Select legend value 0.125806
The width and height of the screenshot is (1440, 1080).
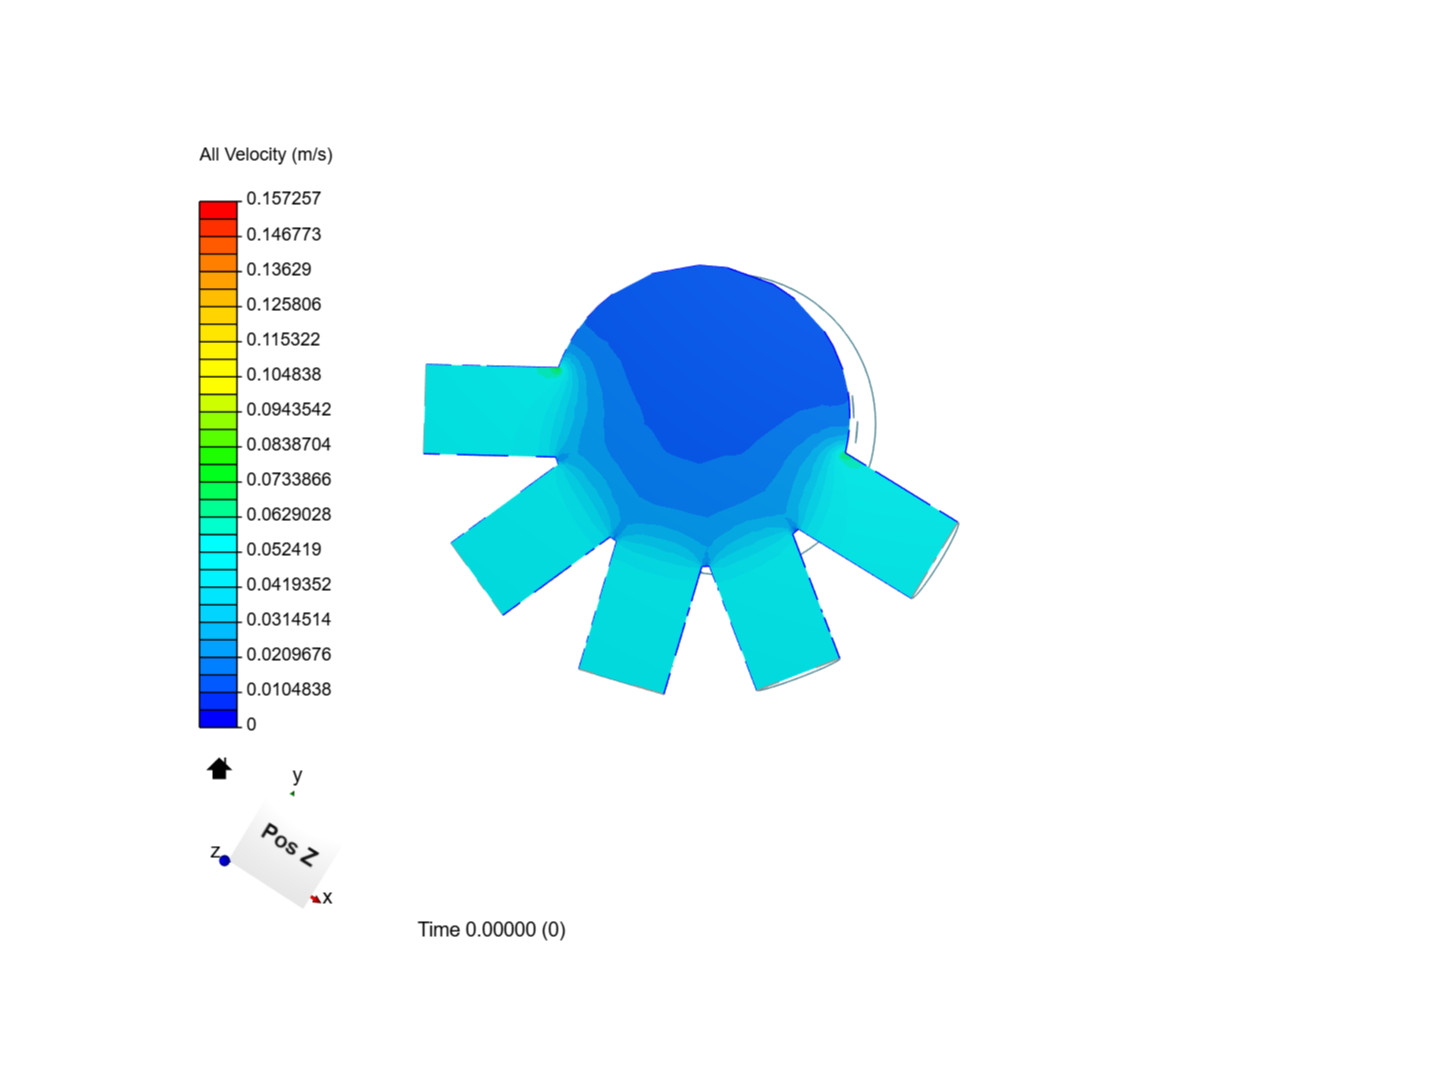click(284, 304)
